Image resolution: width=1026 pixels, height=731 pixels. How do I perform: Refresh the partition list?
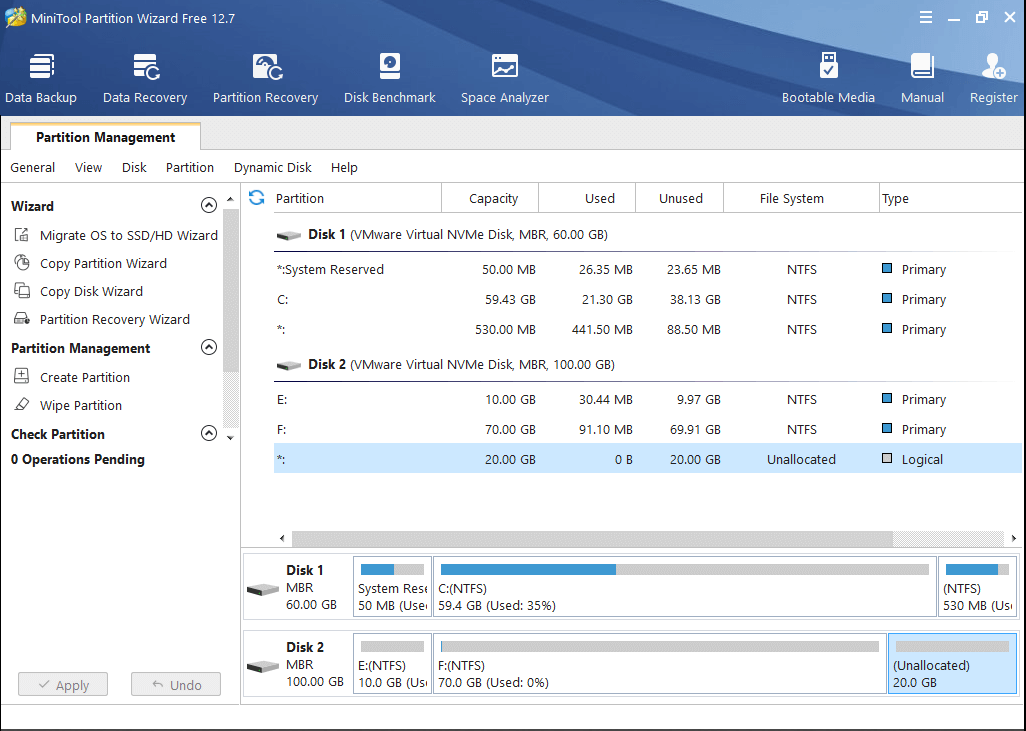(256, 198)
